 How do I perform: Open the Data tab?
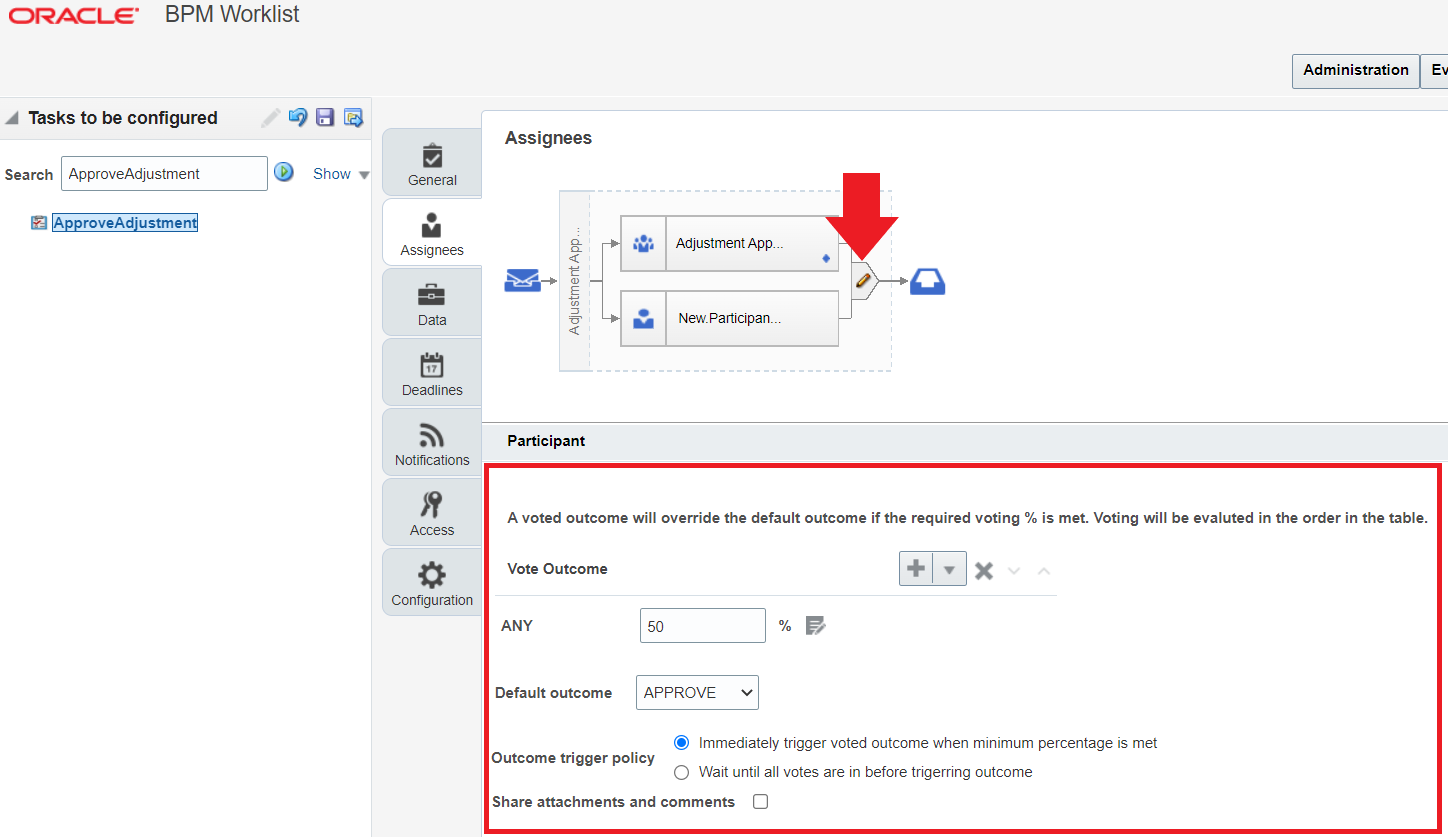tap(432, 303)
